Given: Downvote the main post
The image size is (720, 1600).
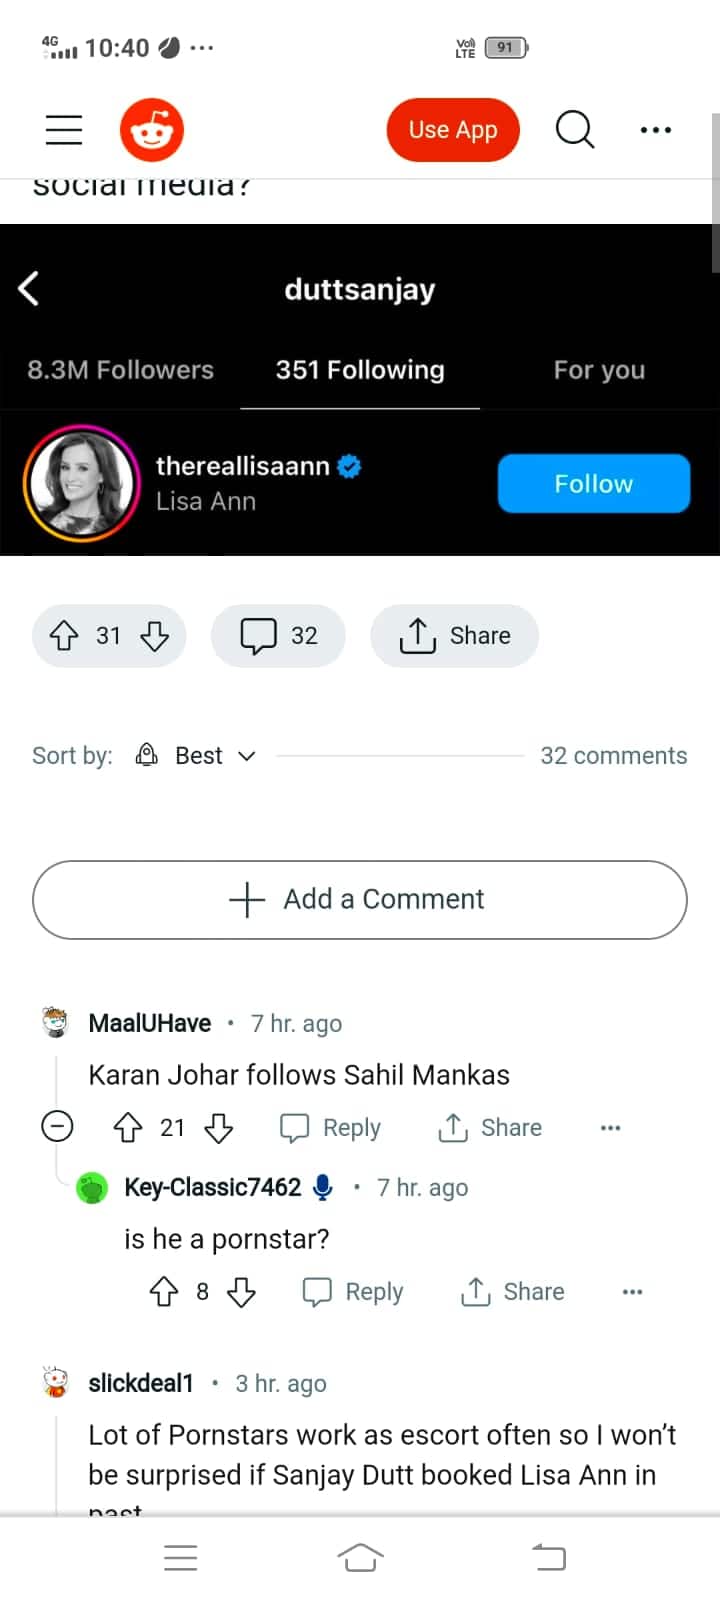Looking at the screenshot, I should (155, 636).
